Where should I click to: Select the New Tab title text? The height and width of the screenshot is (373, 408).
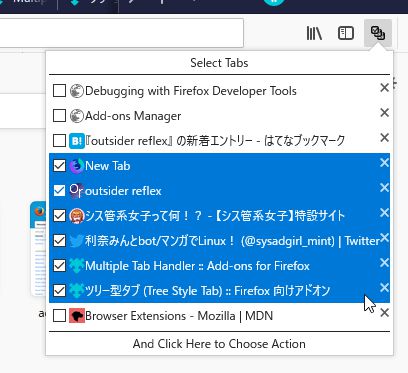point(107,166)
